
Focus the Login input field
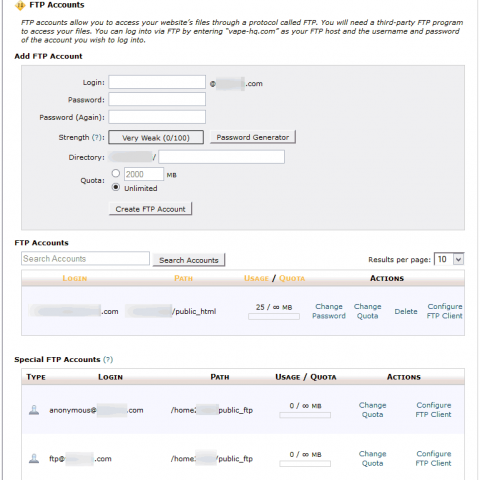157,82
